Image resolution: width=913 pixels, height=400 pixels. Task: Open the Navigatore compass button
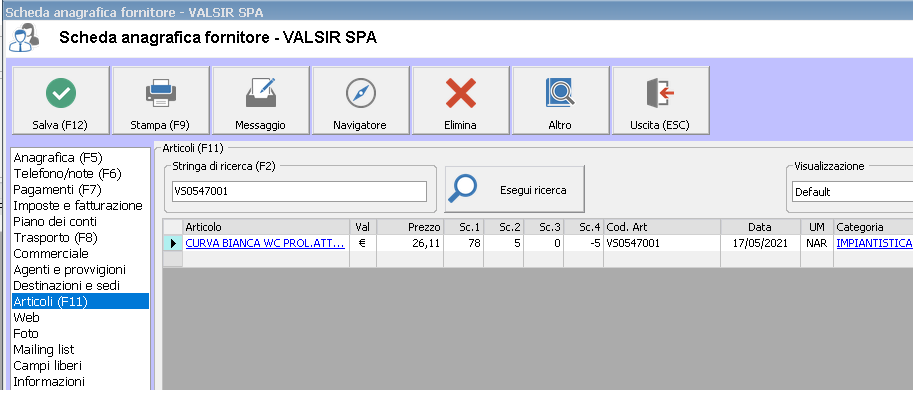[x=361, y=100]
